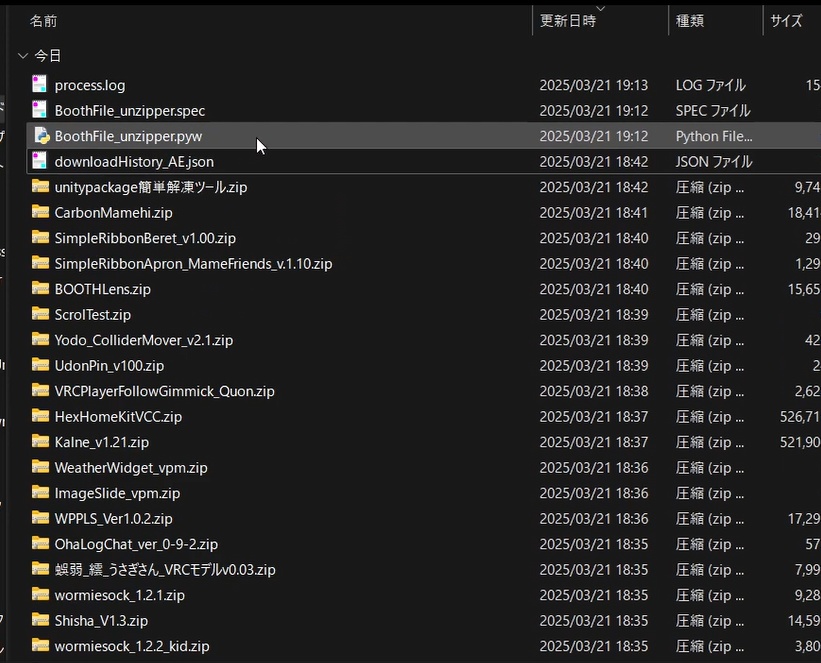Click the zip icon of WeatherWidget_vpm.zip
Screen dimensions: 821x663
(x=40, y=467)
